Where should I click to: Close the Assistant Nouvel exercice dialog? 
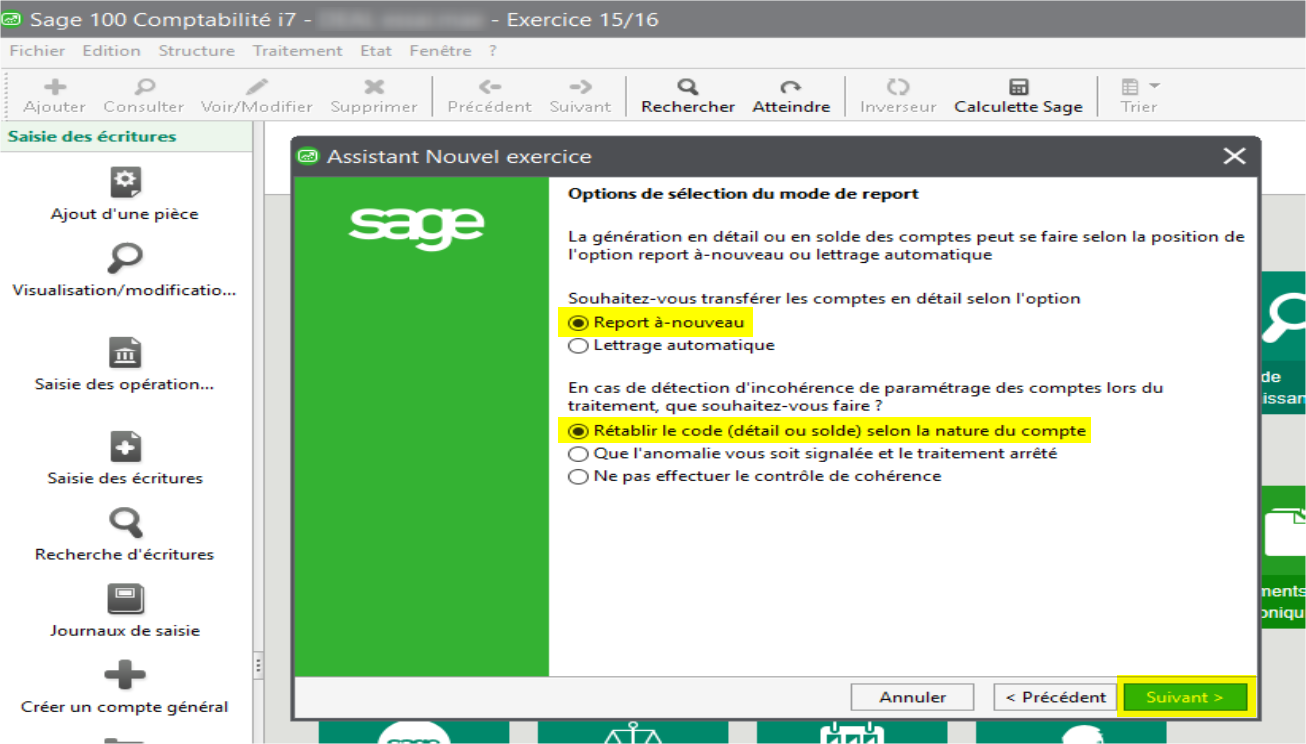[1234, 156]
